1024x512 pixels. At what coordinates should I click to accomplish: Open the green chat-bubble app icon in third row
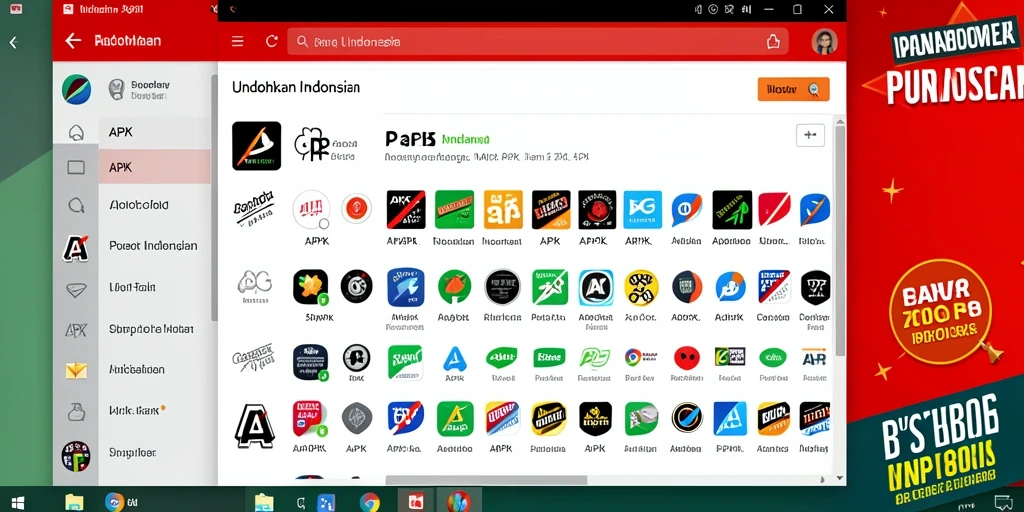pos(502,357)
